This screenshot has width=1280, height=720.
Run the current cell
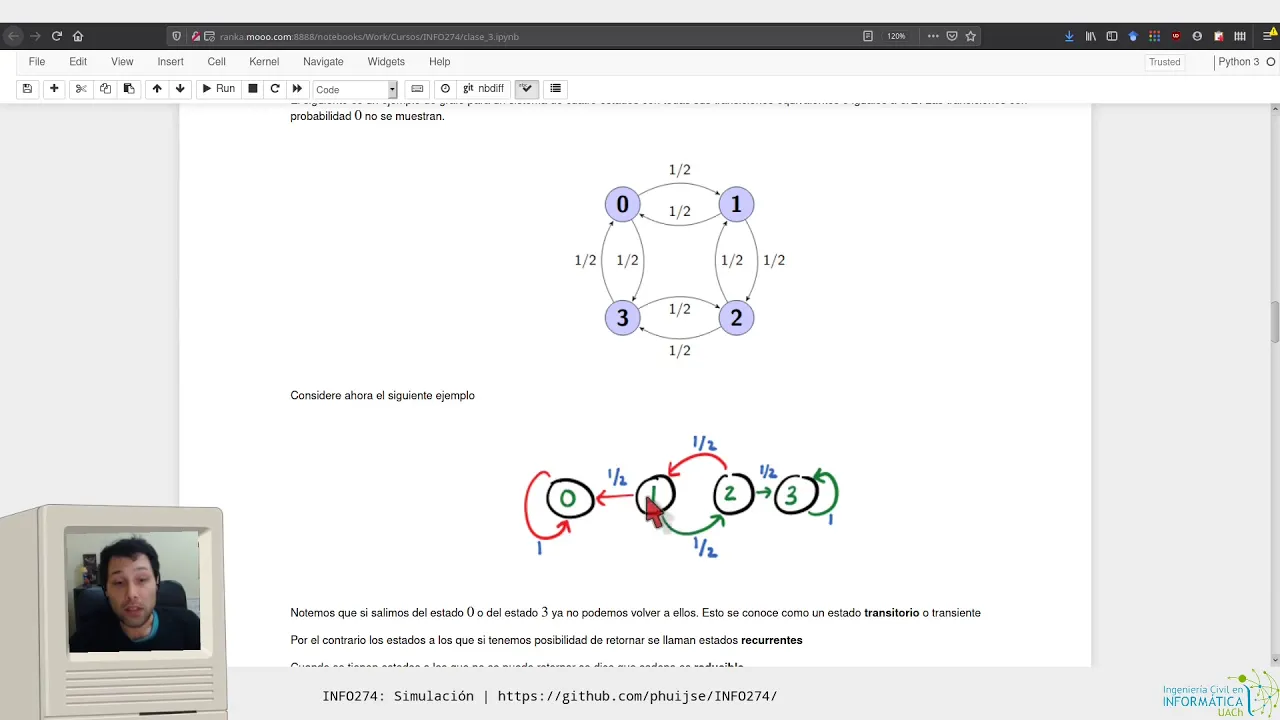[218, 89]
